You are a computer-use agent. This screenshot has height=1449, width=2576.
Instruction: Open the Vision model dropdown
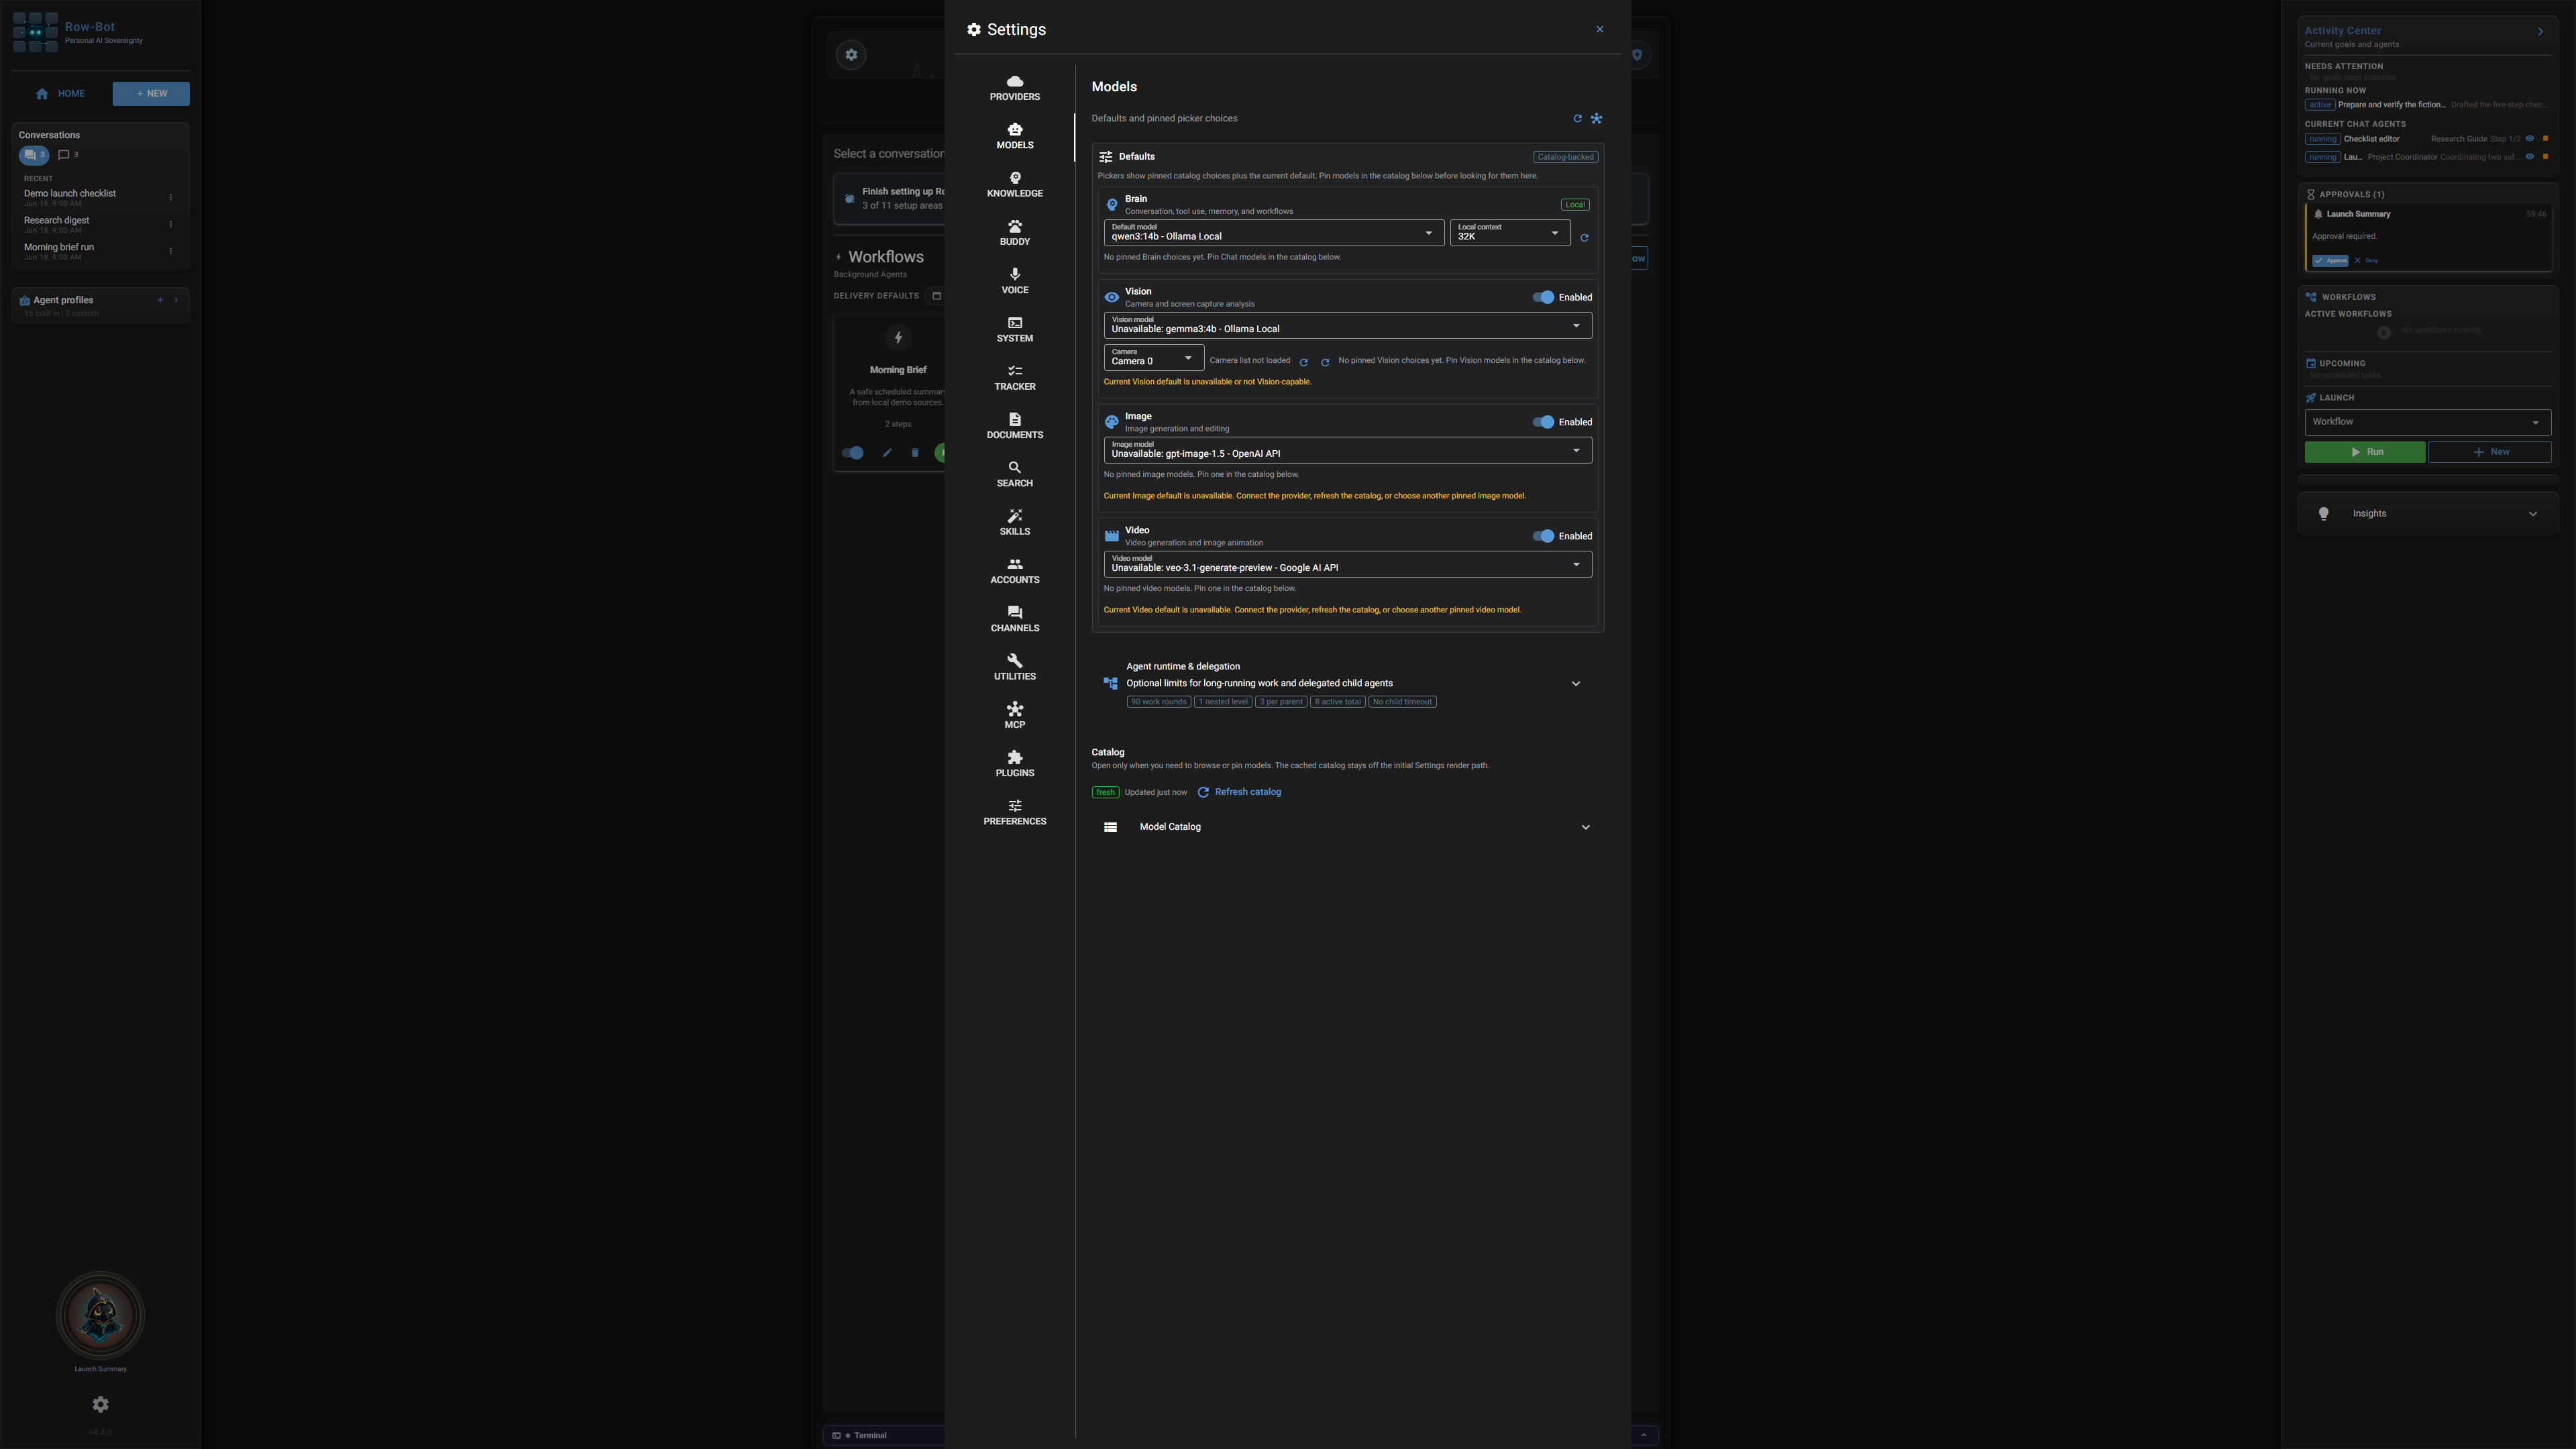[1347, 325]
